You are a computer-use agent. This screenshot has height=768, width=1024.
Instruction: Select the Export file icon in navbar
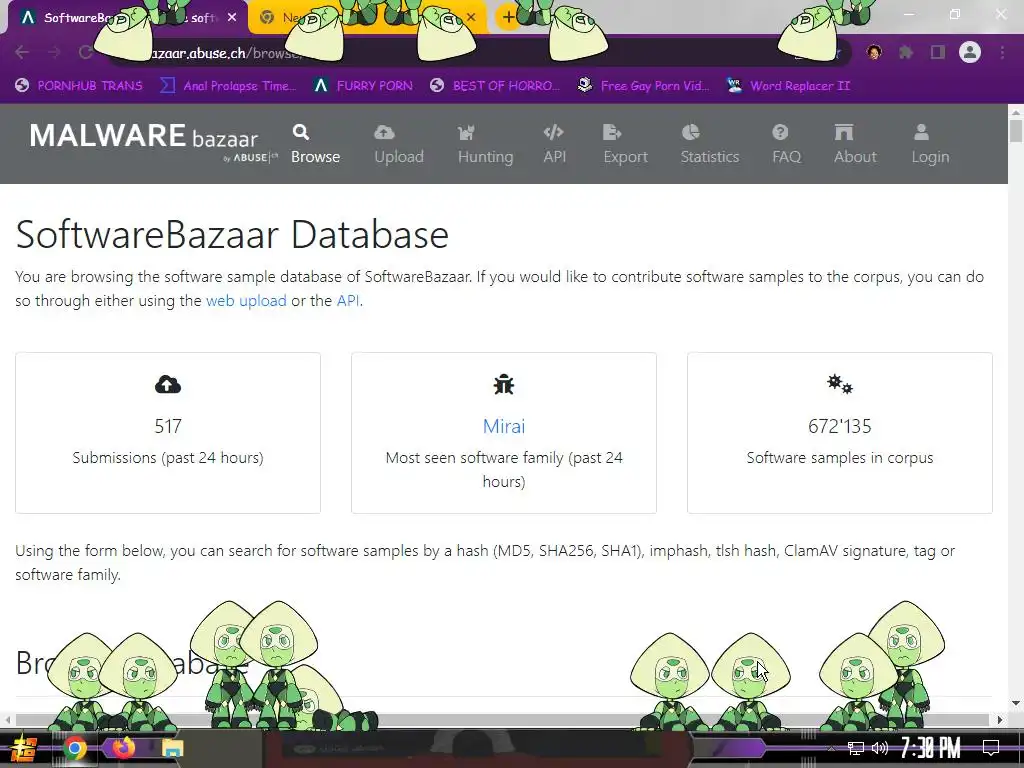612,133
